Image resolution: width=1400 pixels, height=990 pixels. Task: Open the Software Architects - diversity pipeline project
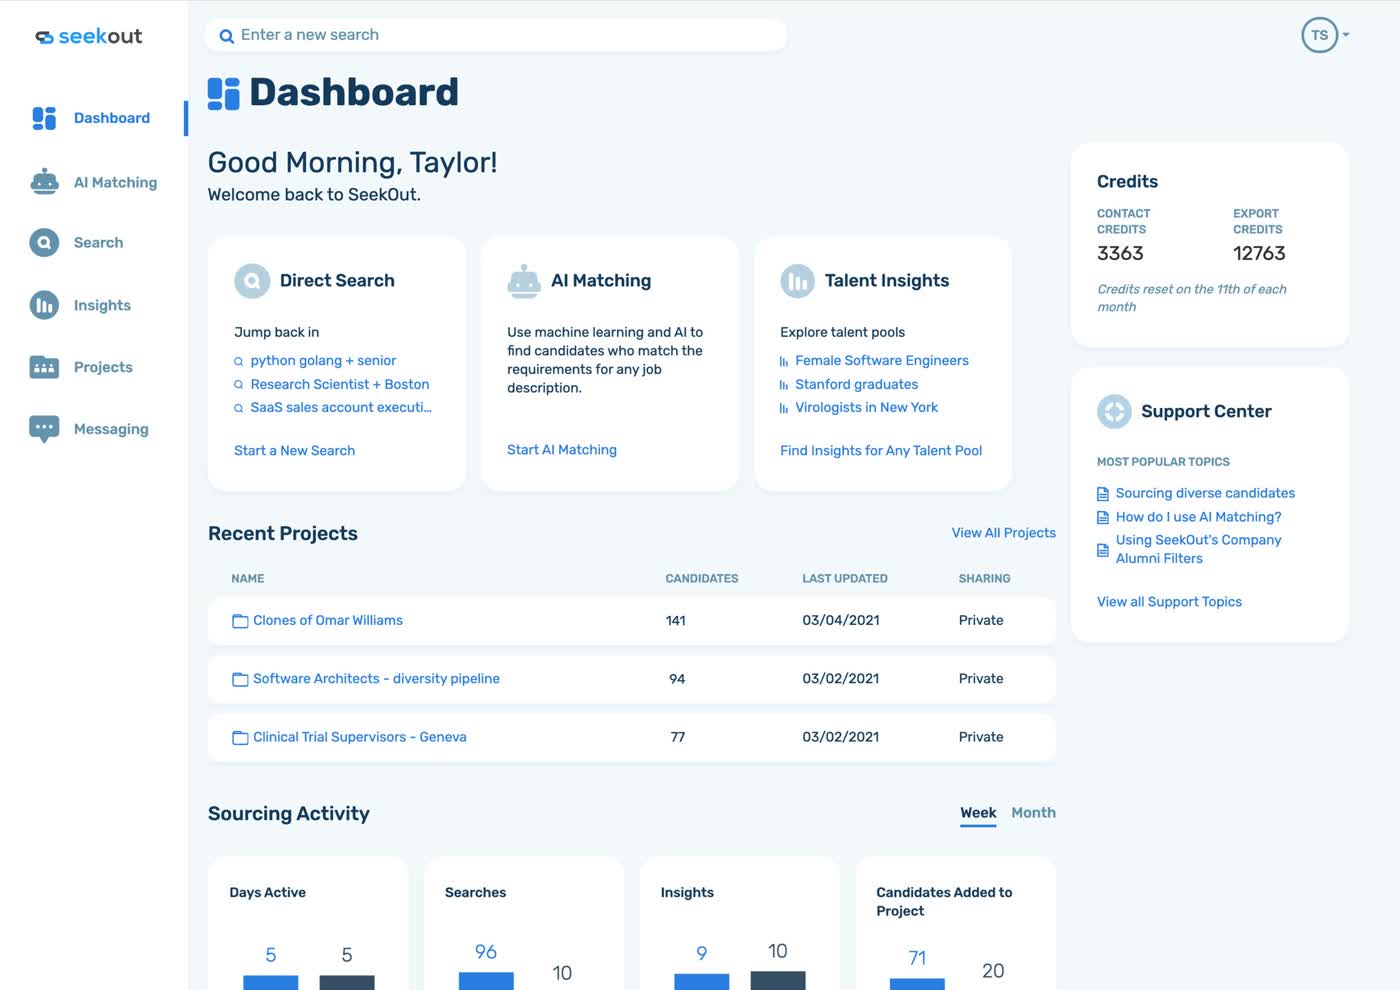[x=376, y=679]
